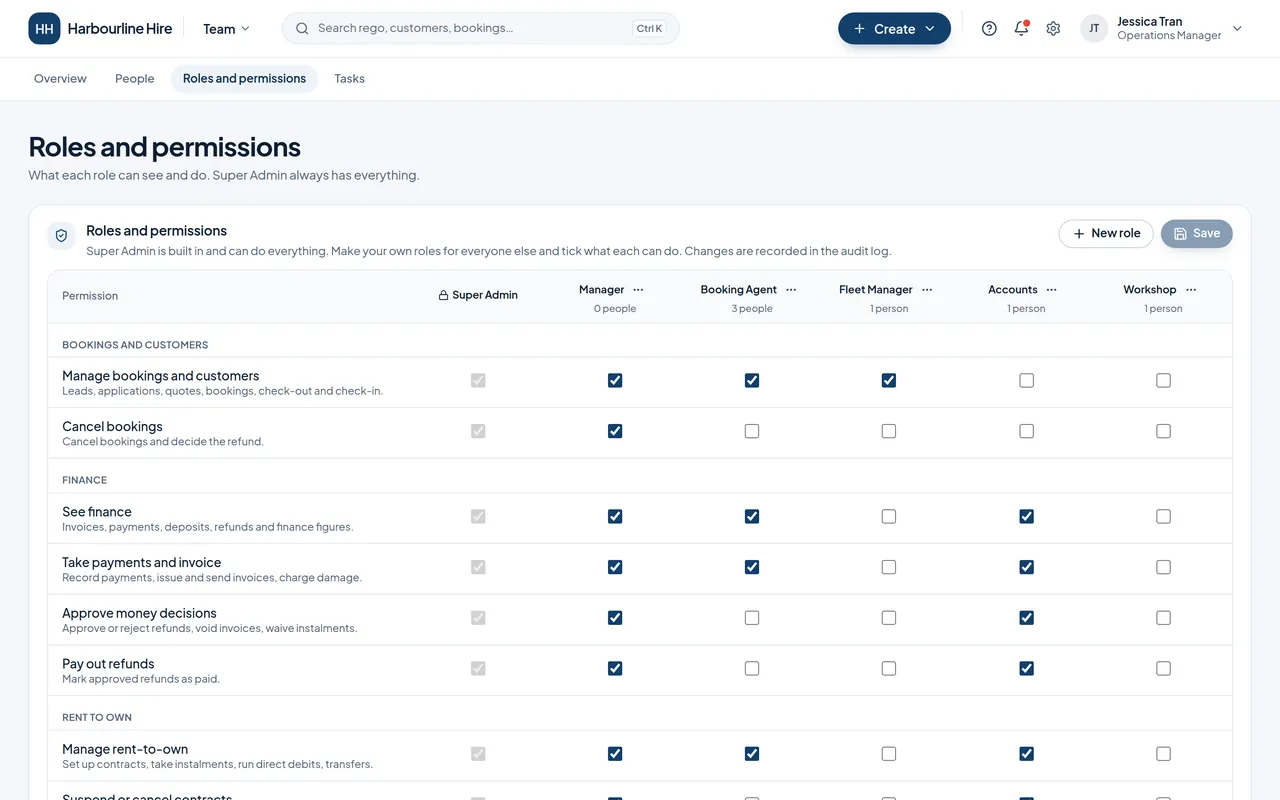
Task: Tick Pay out refunds for Fleet Manager
Action: (889, 669)
